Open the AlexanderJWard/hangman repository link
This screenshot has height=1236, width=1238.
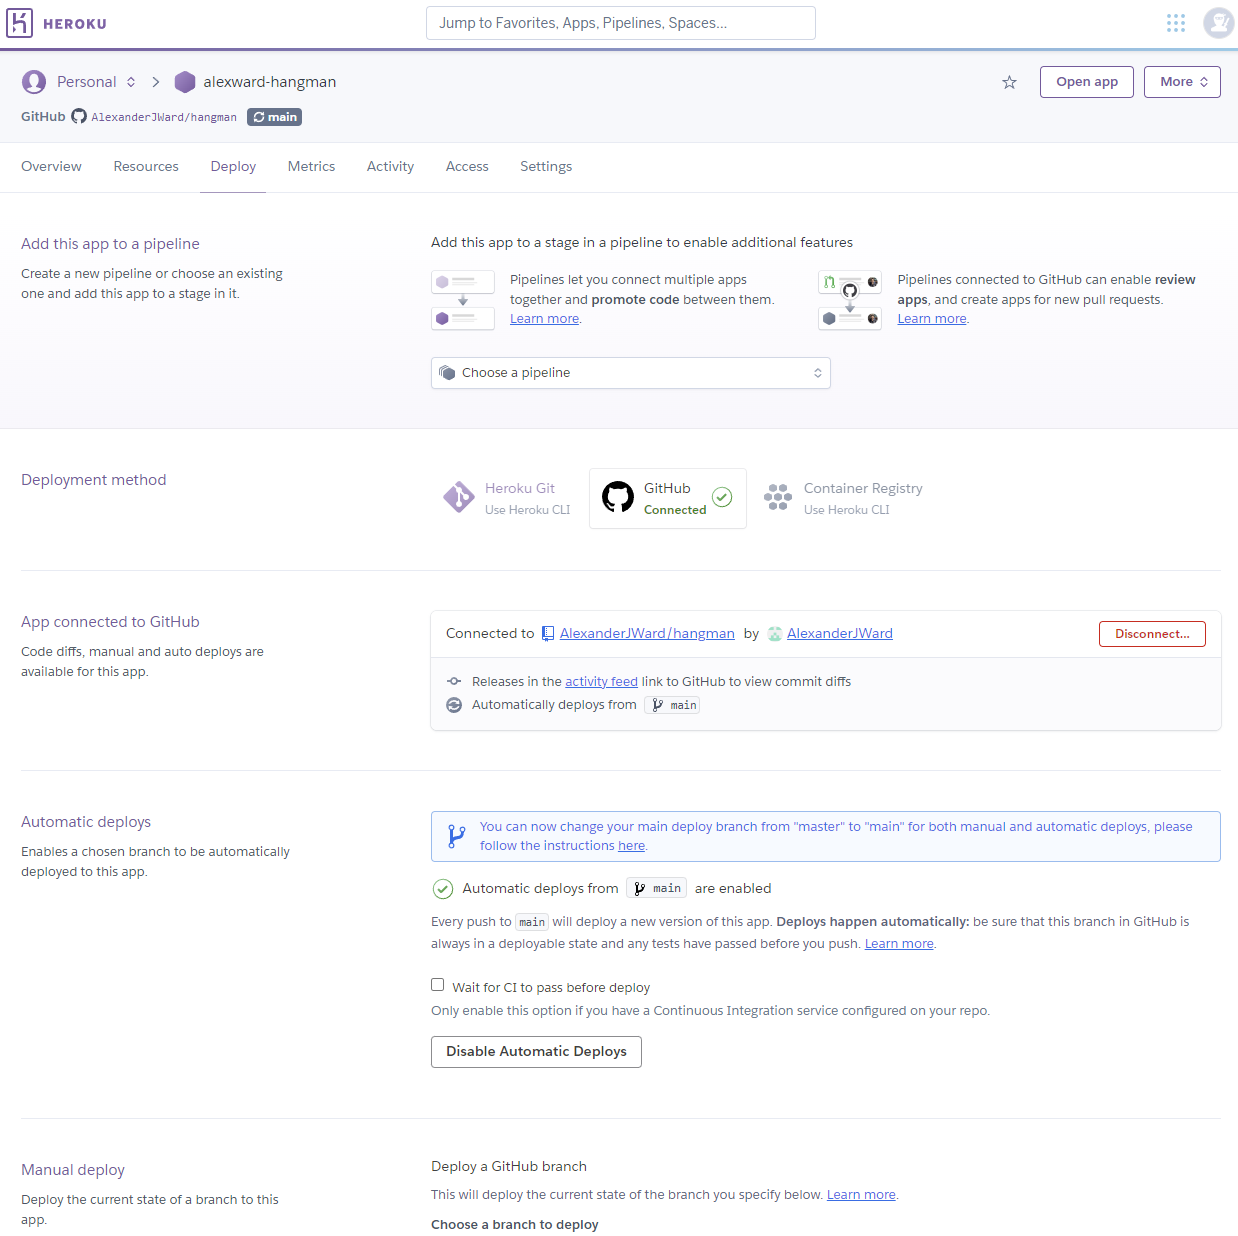coord(647,633)
